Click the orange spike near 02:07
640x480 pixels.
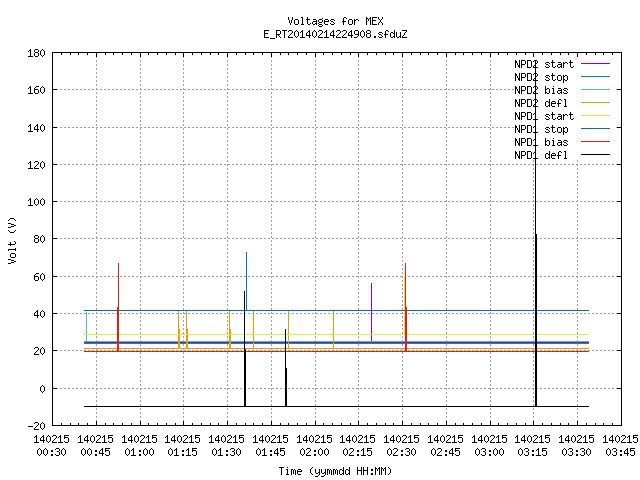tap(333, 330)
